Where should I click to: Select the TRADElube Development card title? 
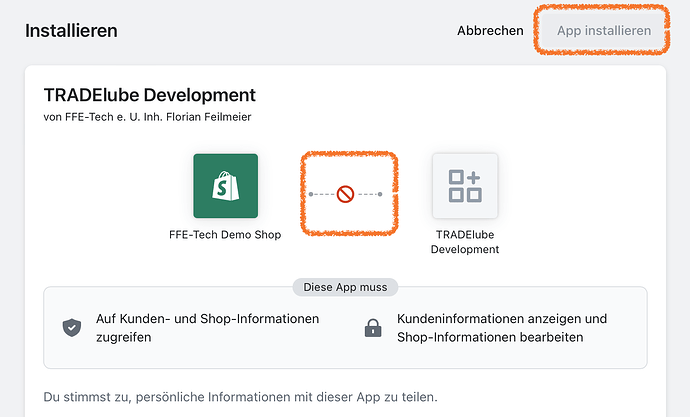click(x=150, y=96)
